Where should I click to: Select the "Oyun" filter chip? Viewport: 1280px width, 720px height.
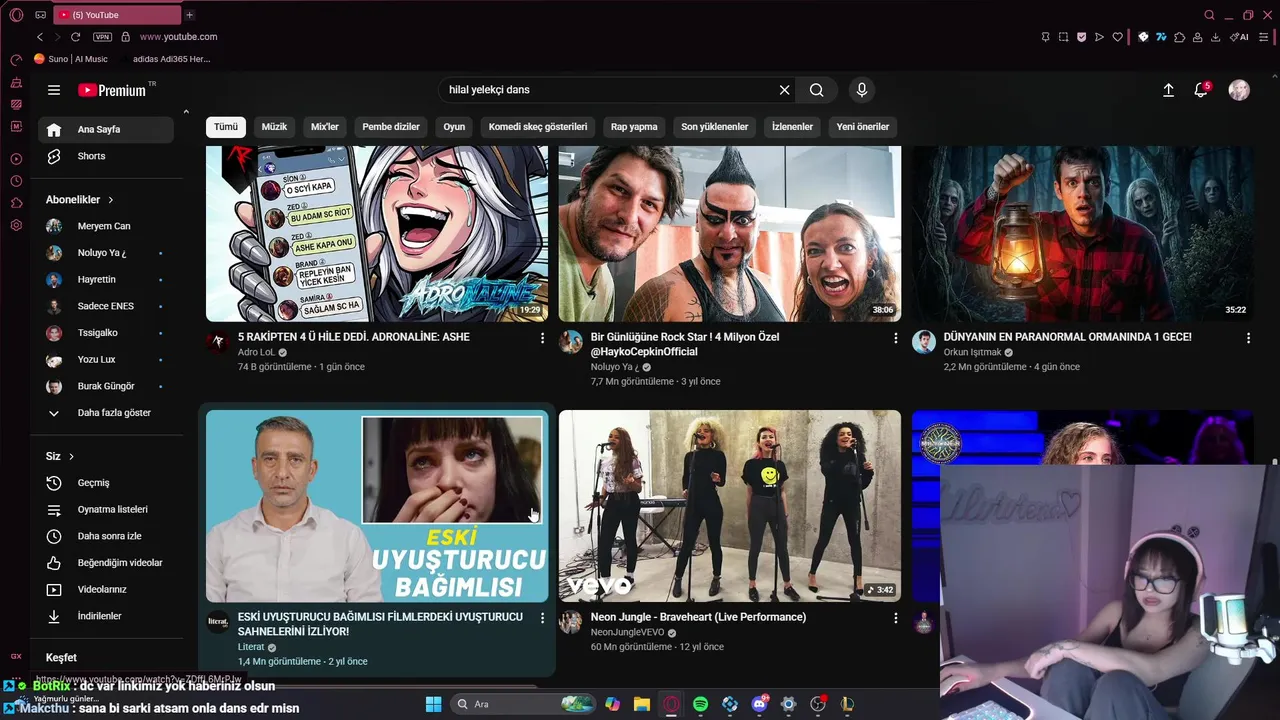454,127
